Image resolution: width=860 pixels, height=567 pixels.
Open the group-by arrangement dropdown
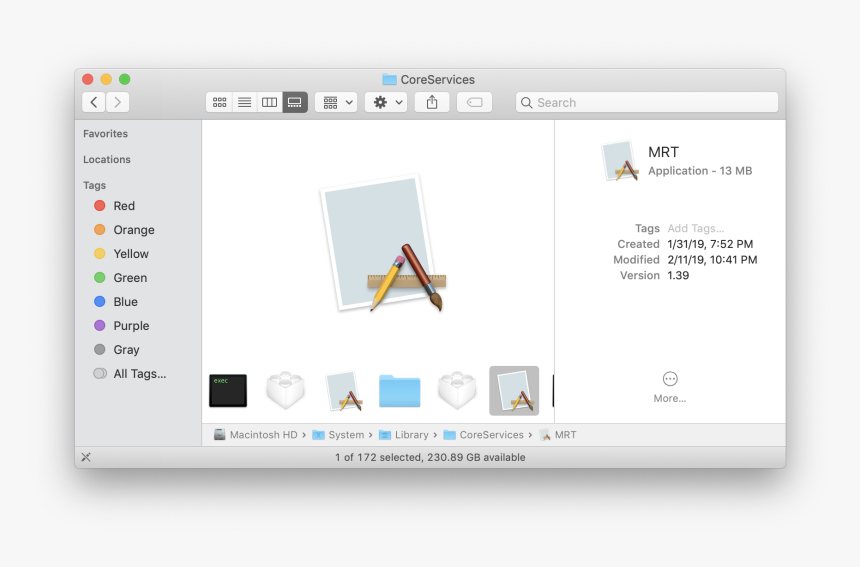pyautogui.click(x=336, y=103)
